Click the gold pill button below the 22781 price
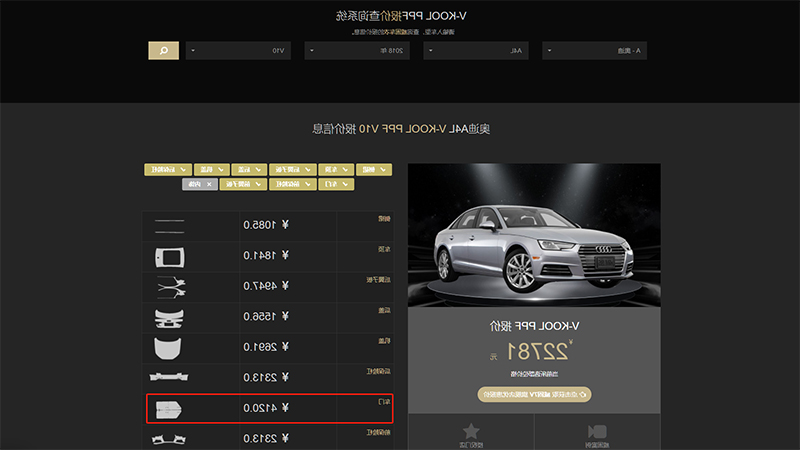This screenshot has width=800, height=450. pyautogui.click(x=534, y=394)
